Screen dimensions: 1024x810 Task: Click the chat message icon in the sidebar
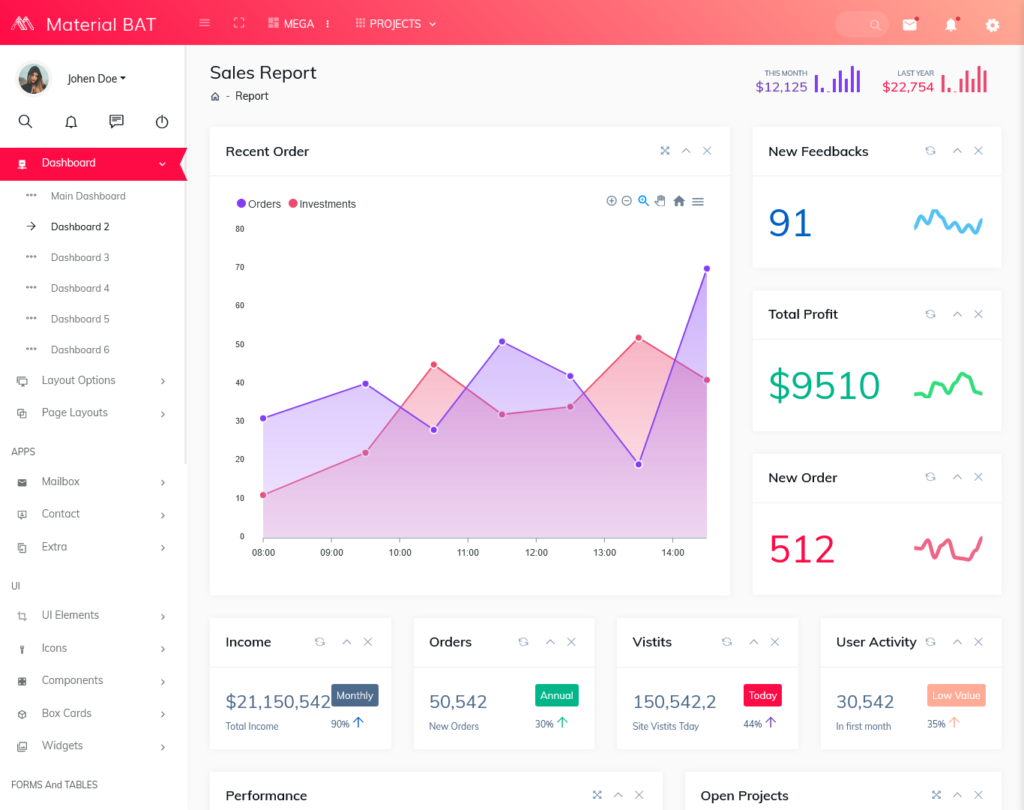coord(116,122)
